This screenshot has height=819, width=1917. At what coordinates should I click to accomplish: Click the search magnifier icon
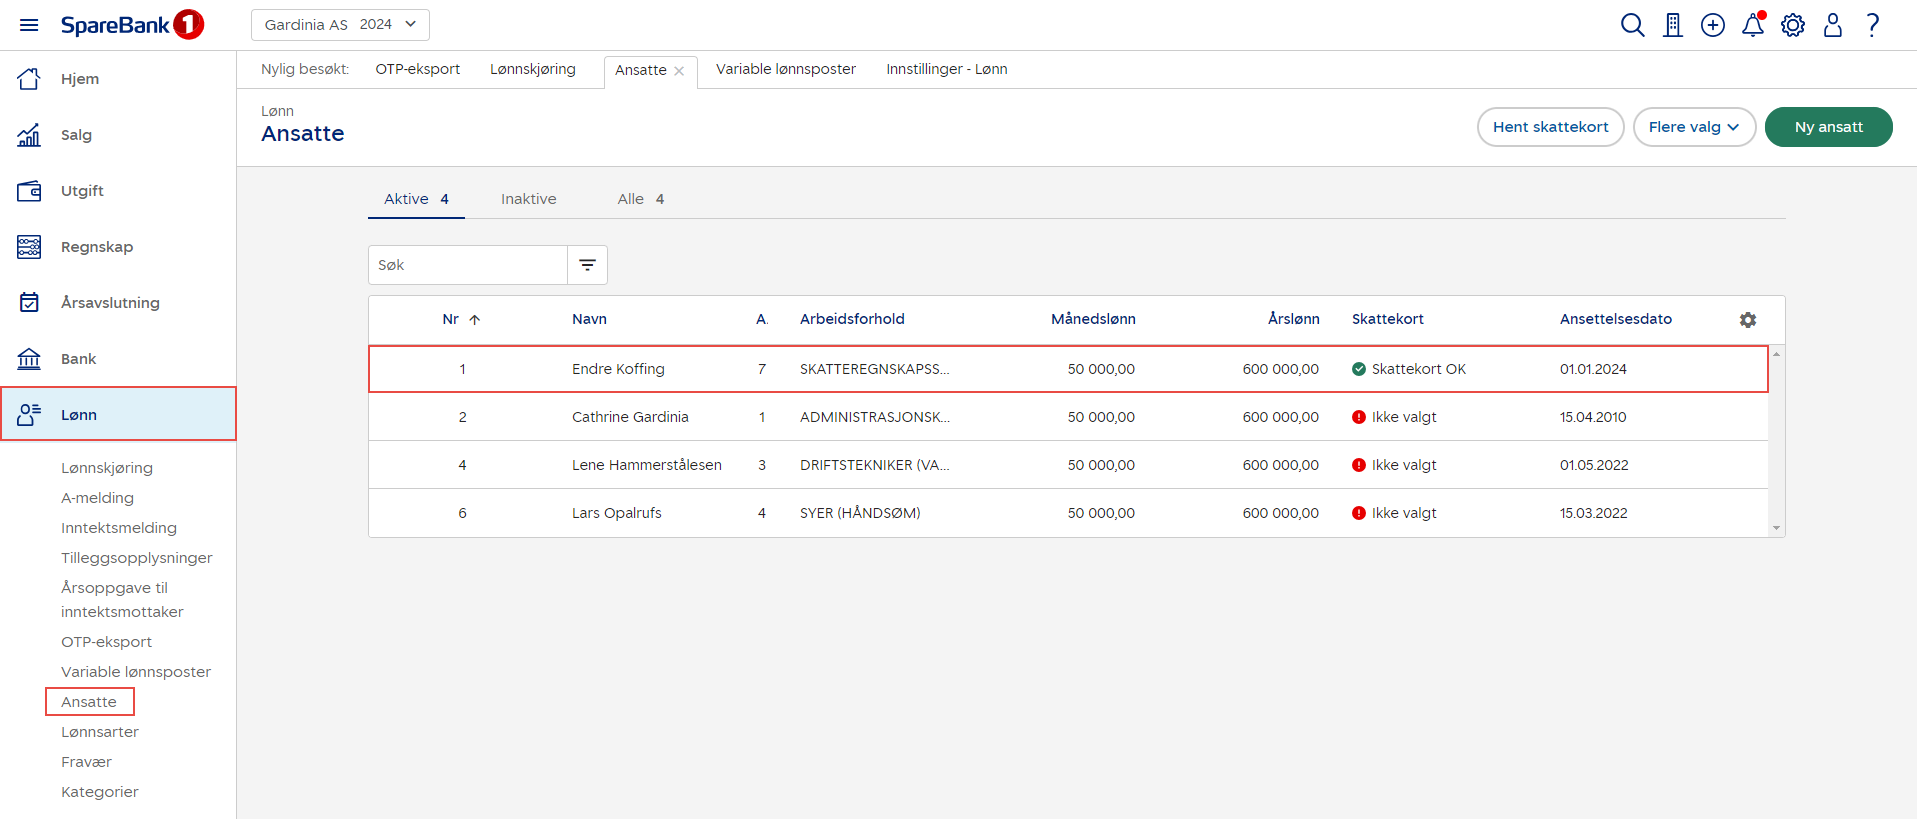coord(1632,25)
